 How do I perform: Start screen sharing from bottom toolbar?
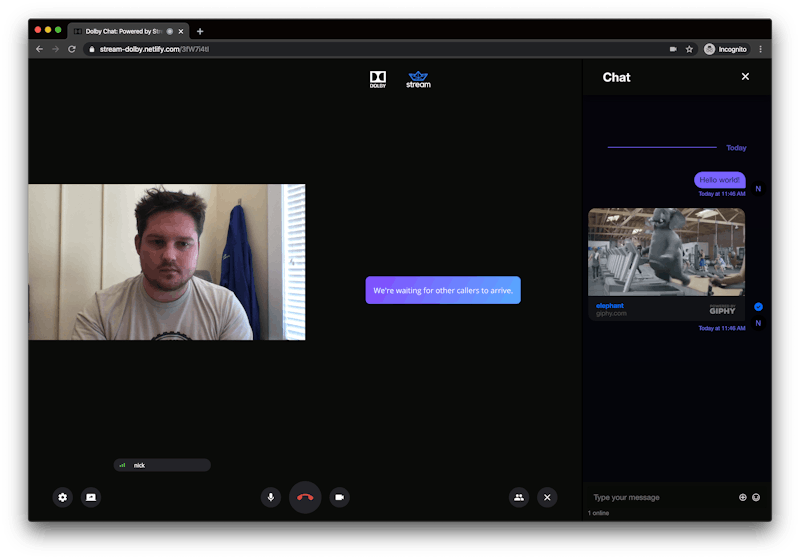(91, 497)
